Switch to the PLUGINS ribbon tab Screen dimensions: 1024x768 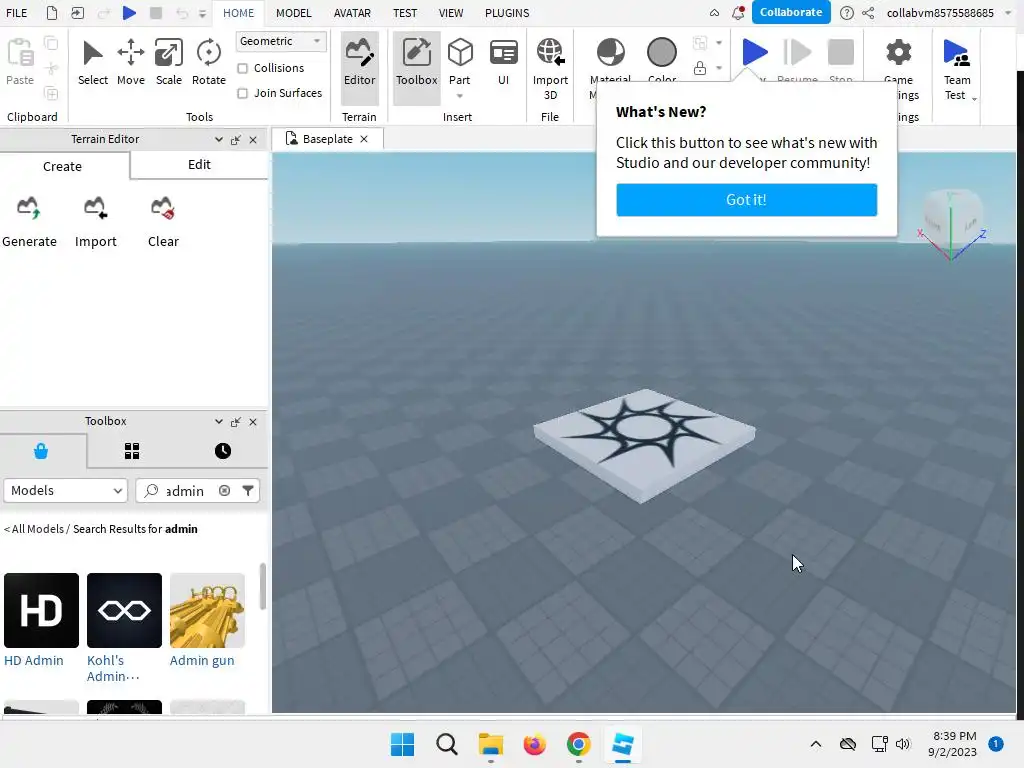(507, 13)
